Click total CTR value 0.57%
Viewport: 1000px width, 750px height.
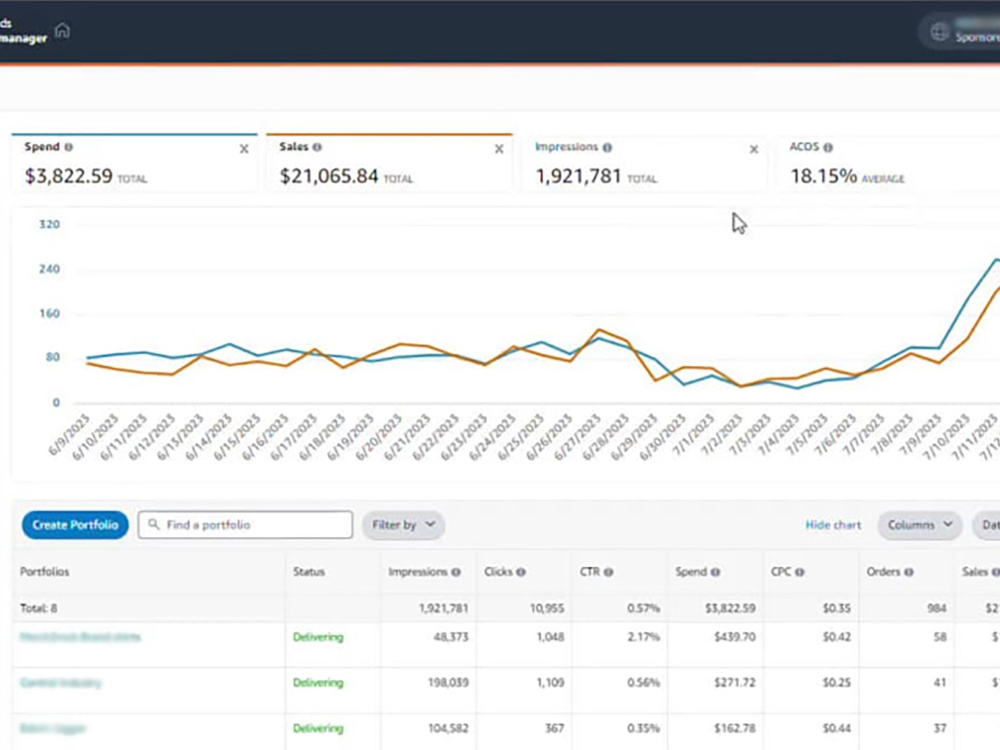click(x=643, y=608)
